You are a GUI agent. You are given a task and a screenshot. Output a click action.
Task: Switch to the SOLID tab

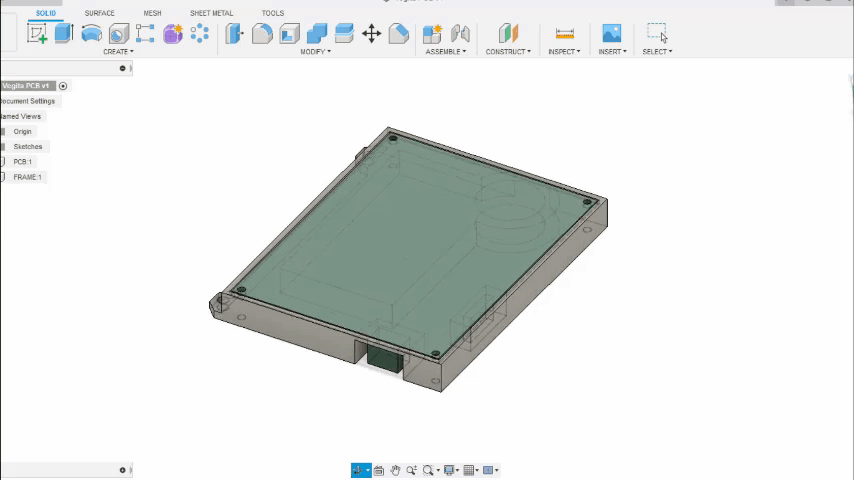pyautogui.click(x=46, y=13)
